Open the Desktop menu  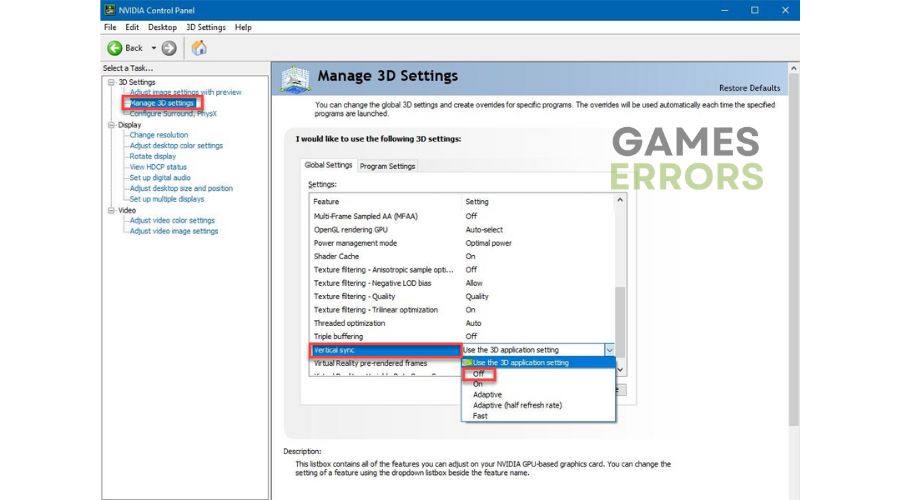162,27
